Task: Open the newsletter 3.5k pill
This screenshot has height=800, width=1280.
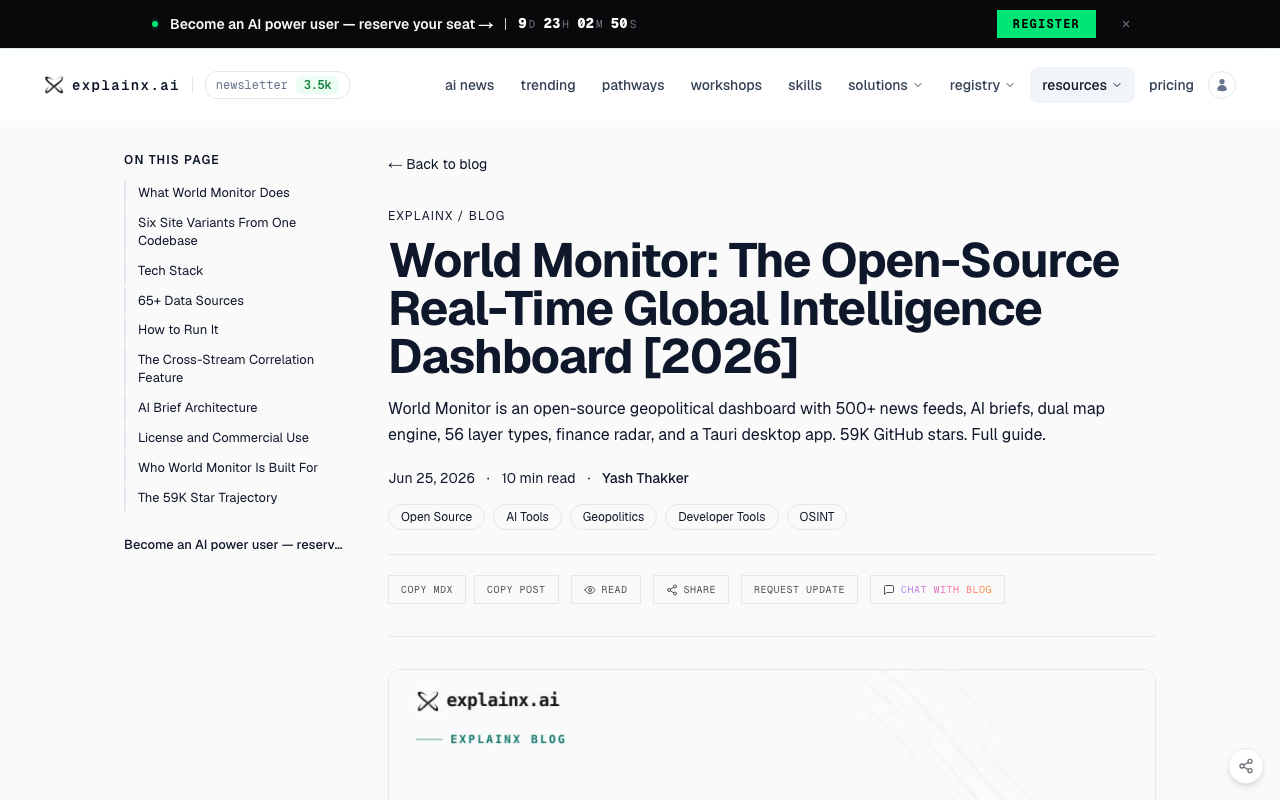Action: coord(277,85)
